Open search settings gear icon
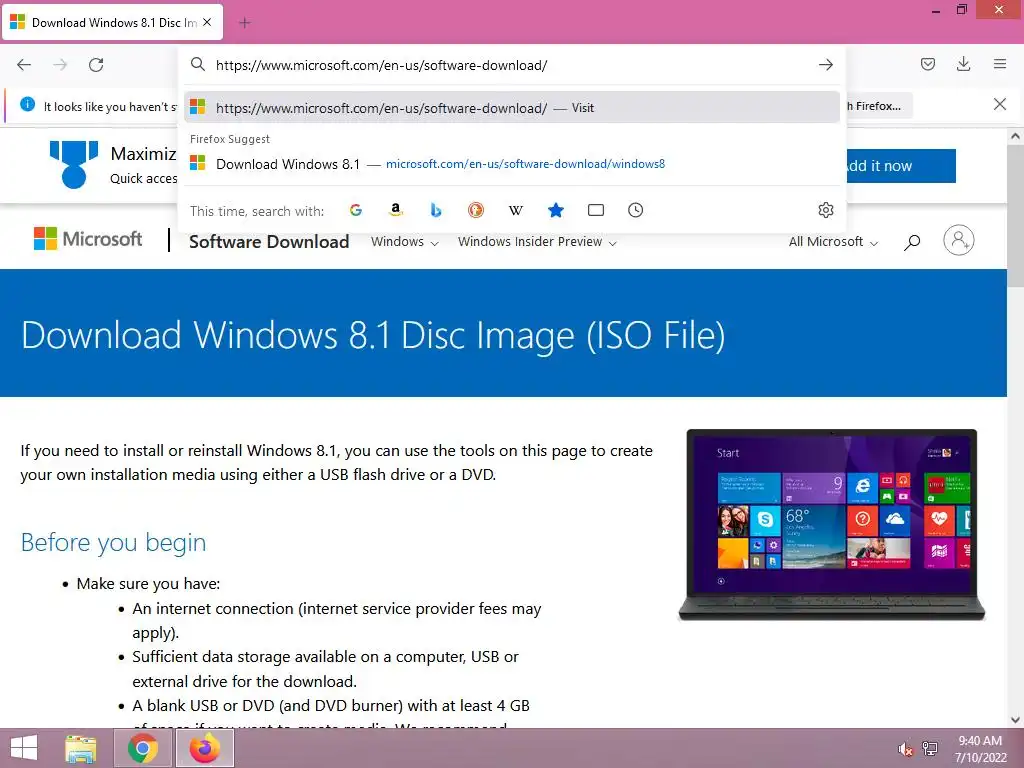1024x768 pixels. pyautogui.click(x=825, y=210)
